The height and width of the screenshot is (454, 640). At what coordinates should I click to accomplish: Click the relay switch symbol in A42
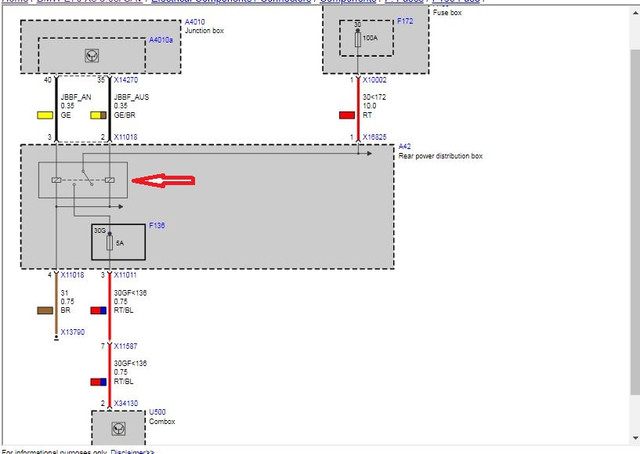tap(83, 180)
